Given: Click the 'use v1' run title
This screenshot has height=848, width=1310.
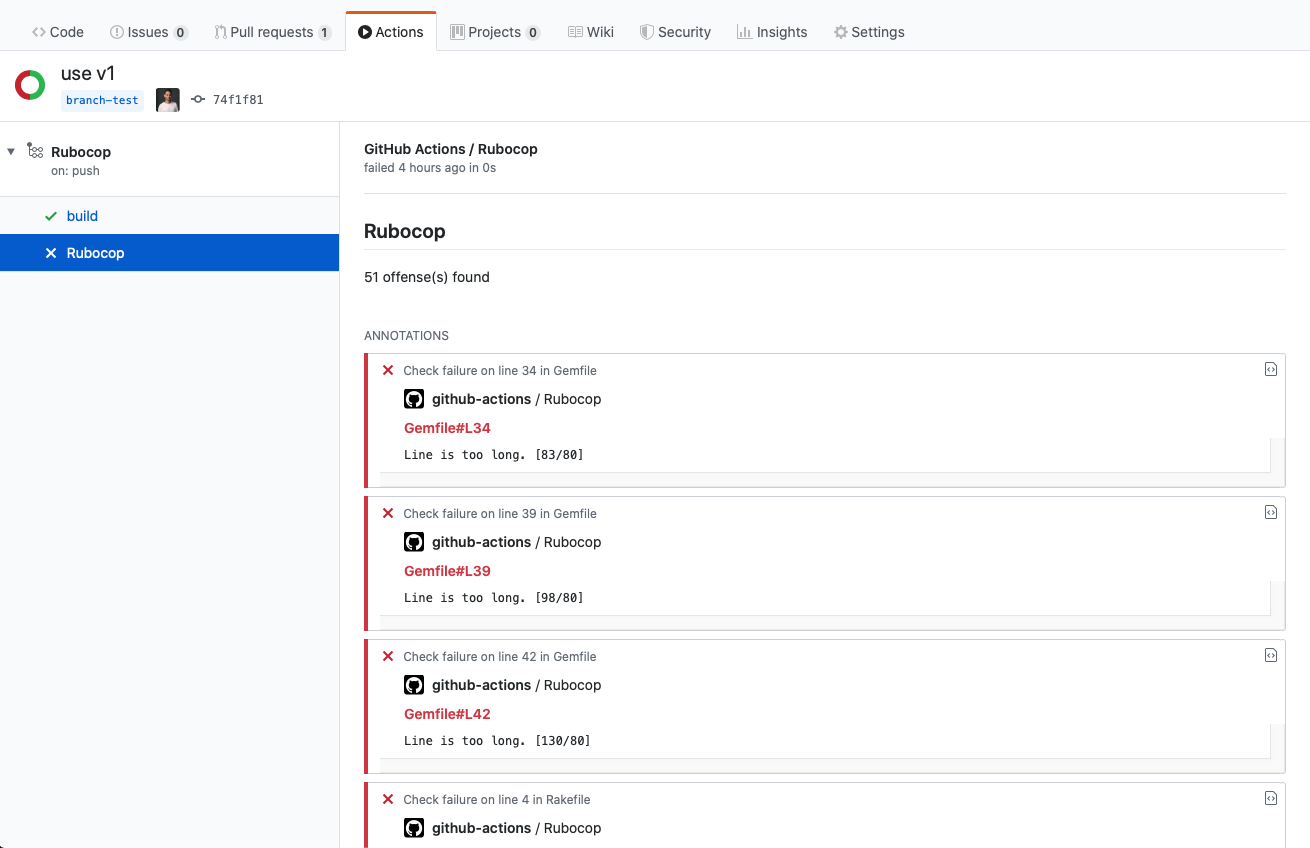Looking at the screenshot, I should [88, 73].
